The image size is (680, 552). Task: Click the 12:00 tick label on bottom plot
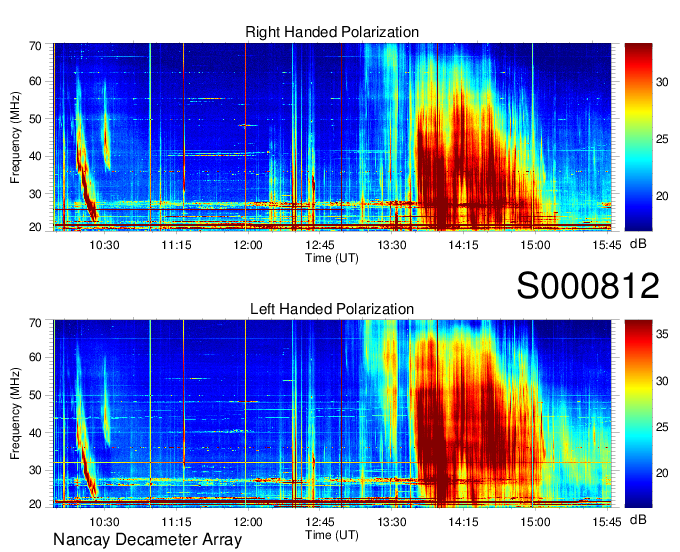point(248,522)
